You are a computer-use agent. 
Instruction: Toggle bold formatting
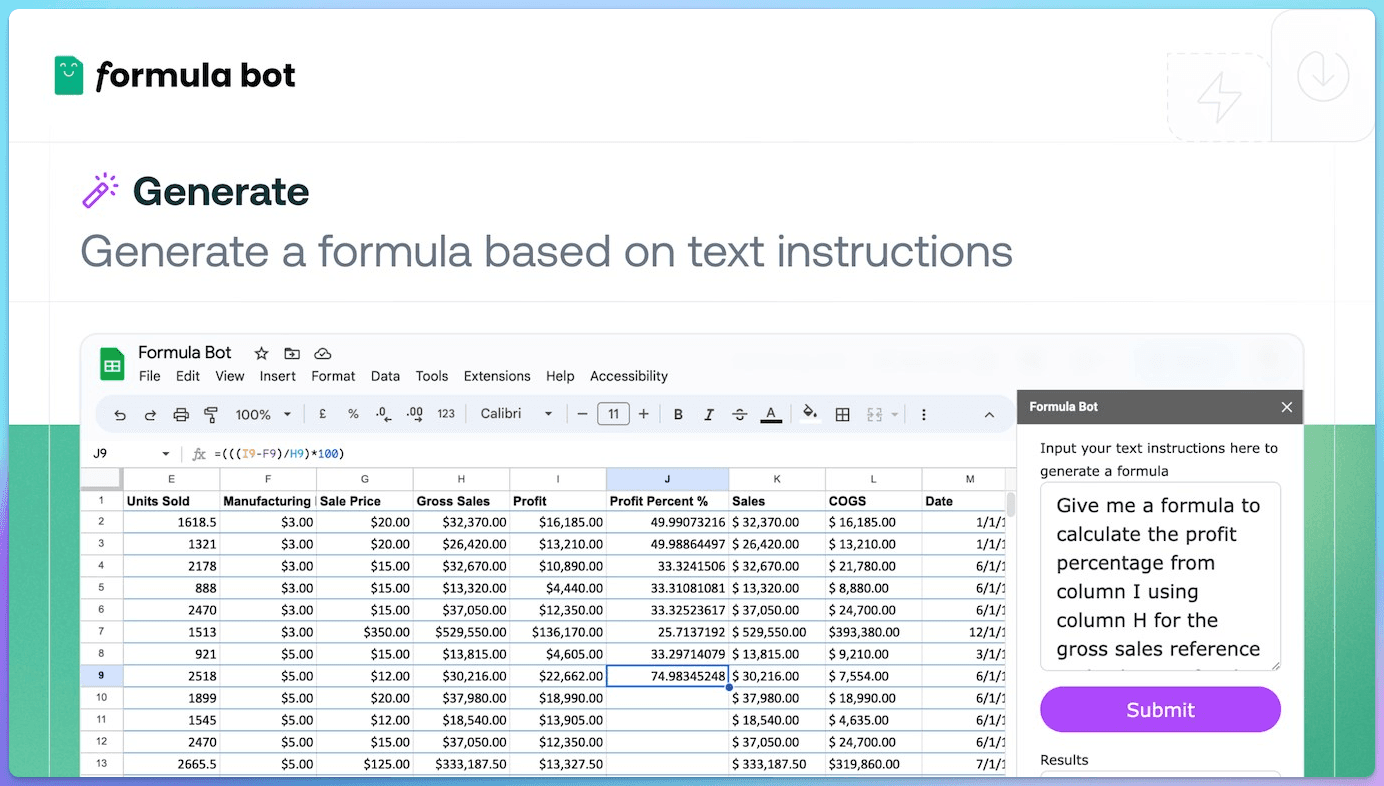[678, 414]
